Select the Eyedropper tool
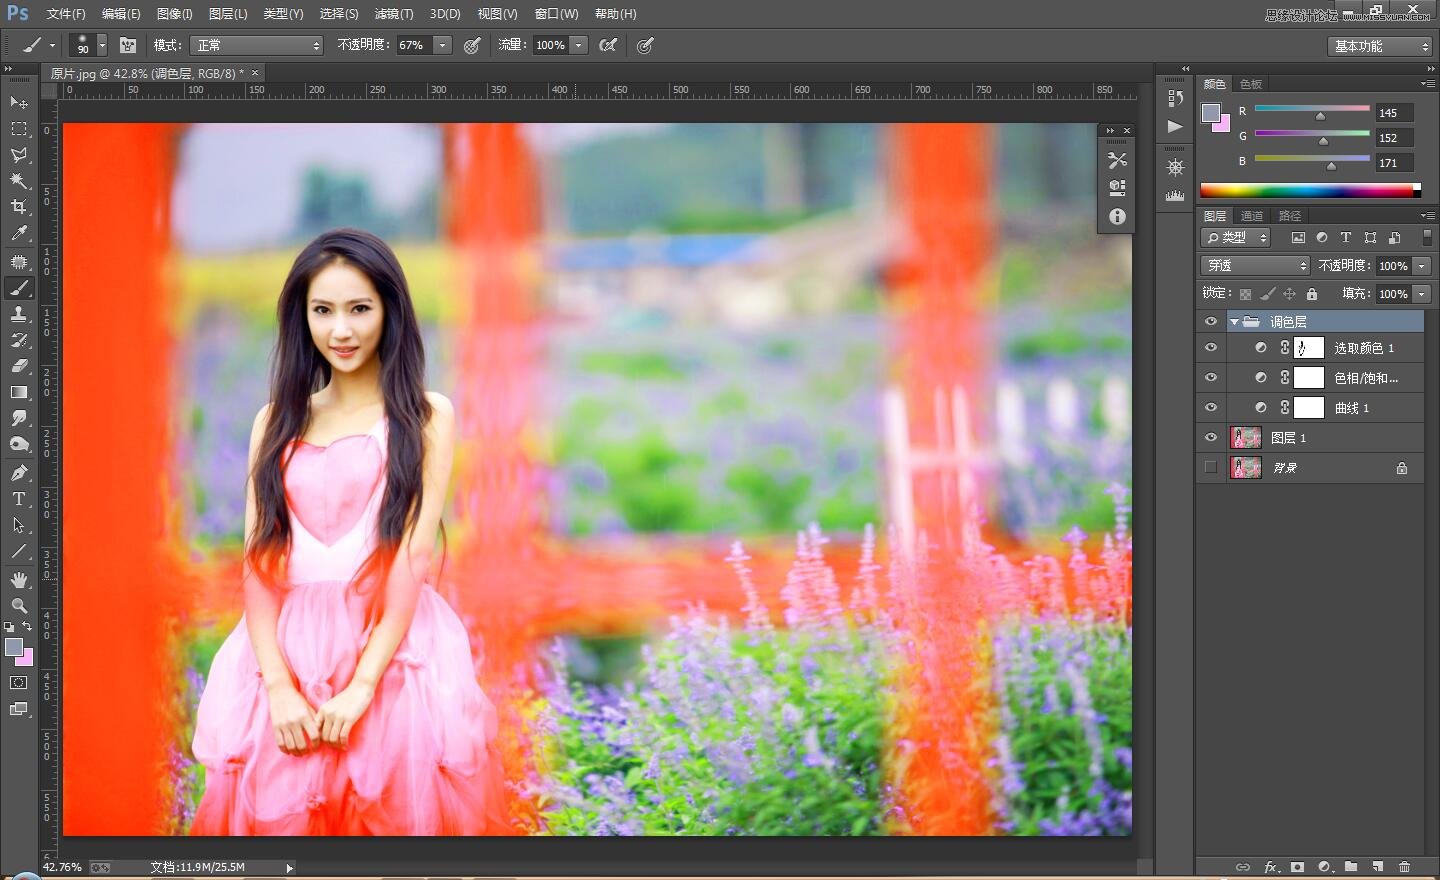 [x=19, y=234]
